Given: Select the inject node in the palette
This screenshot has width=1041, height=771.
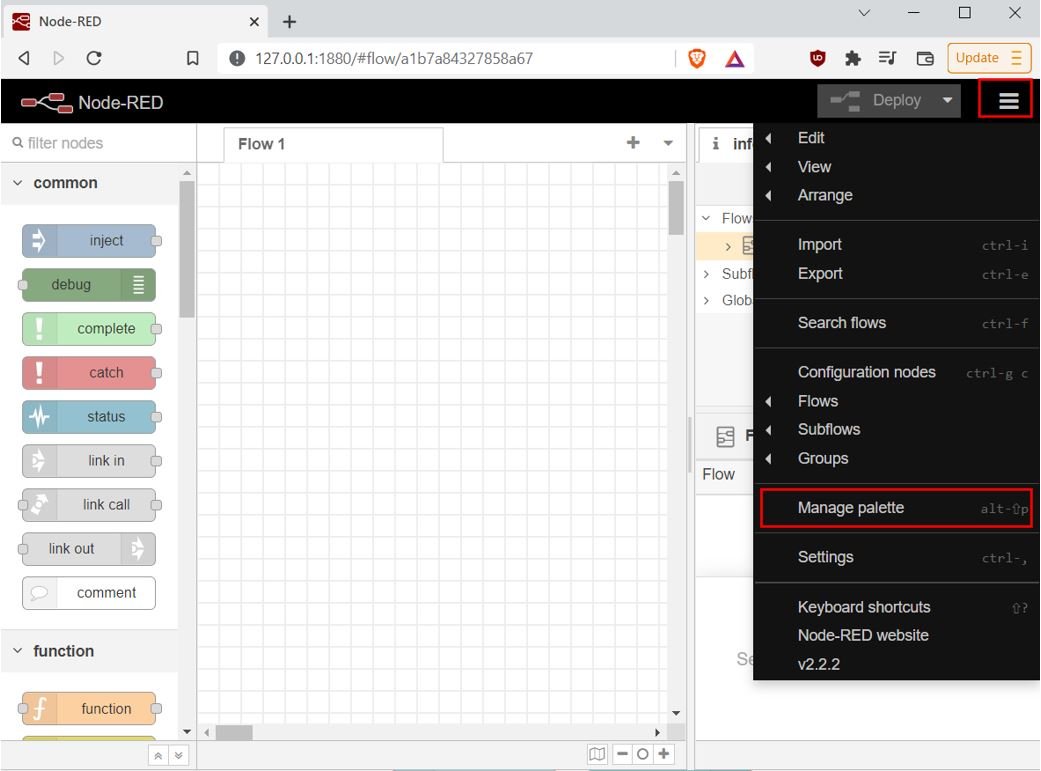Looking at the screenshot, I should pos(90,240).
